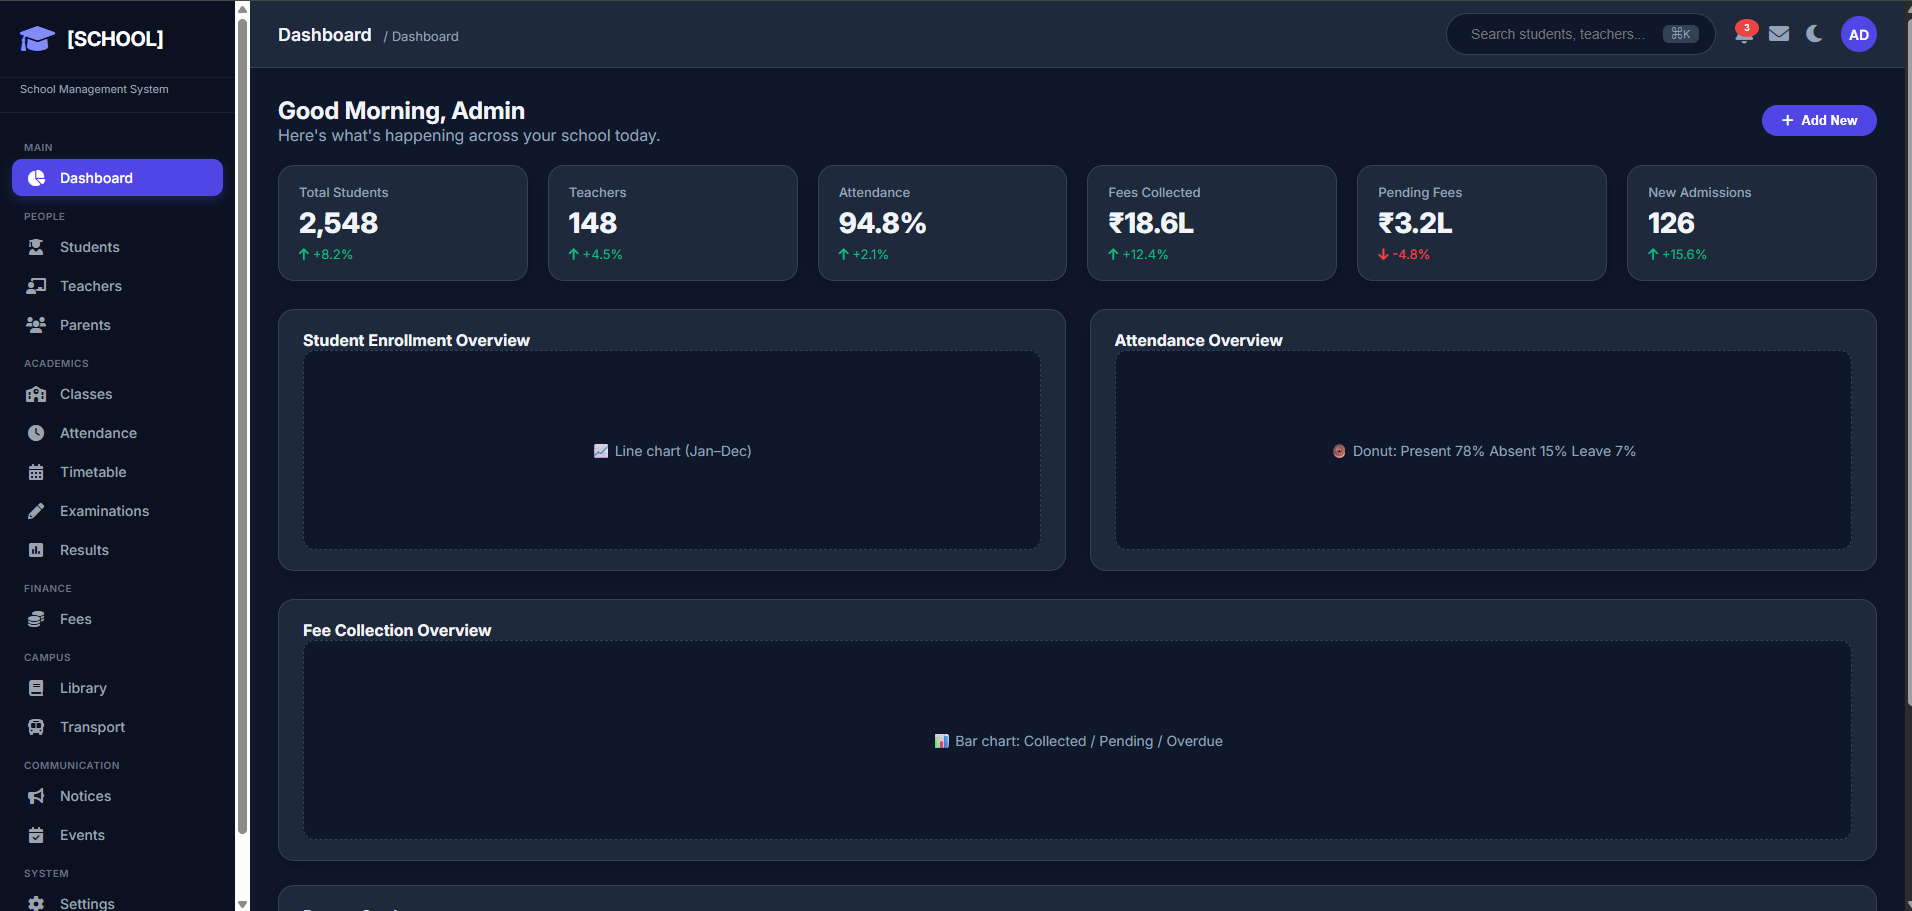
Task: Open notifications bell with red badge
Action: 1744,34
